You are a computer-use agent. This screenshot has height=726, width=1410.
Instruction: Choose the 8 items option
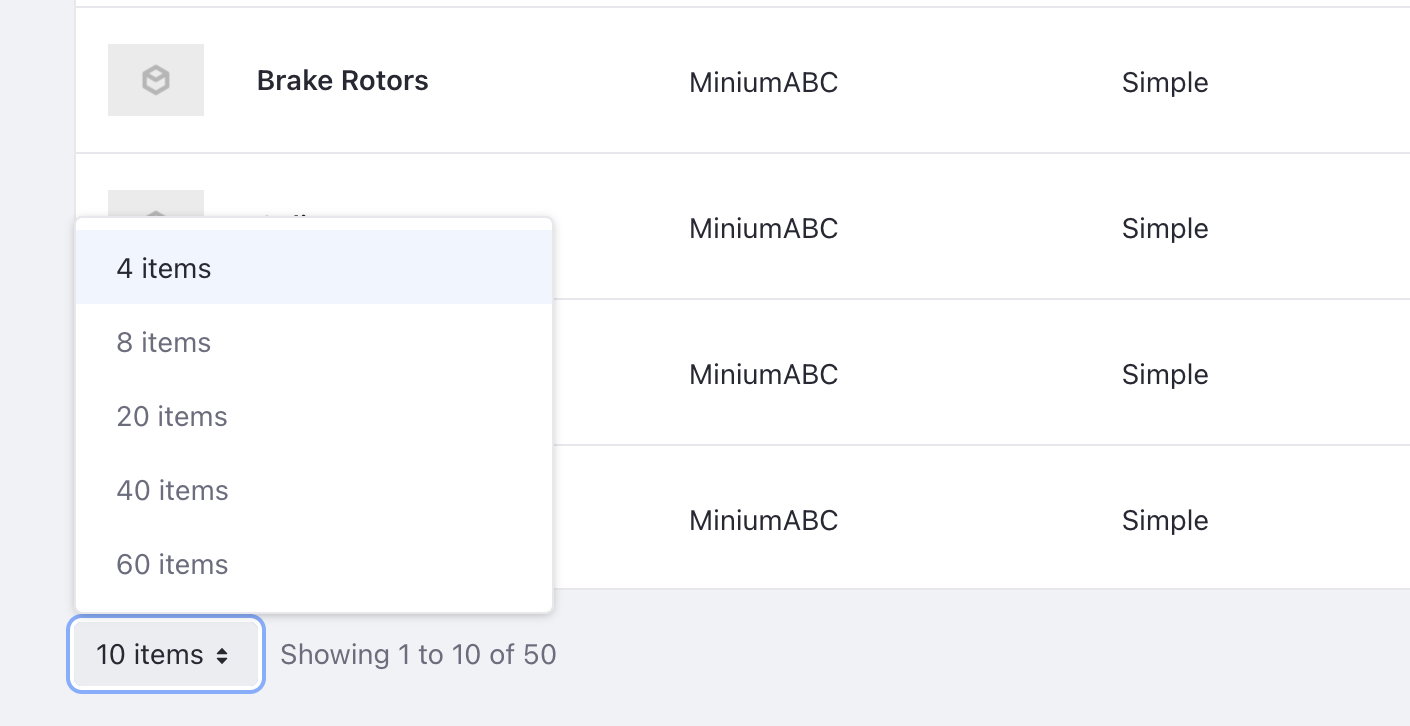314,342
